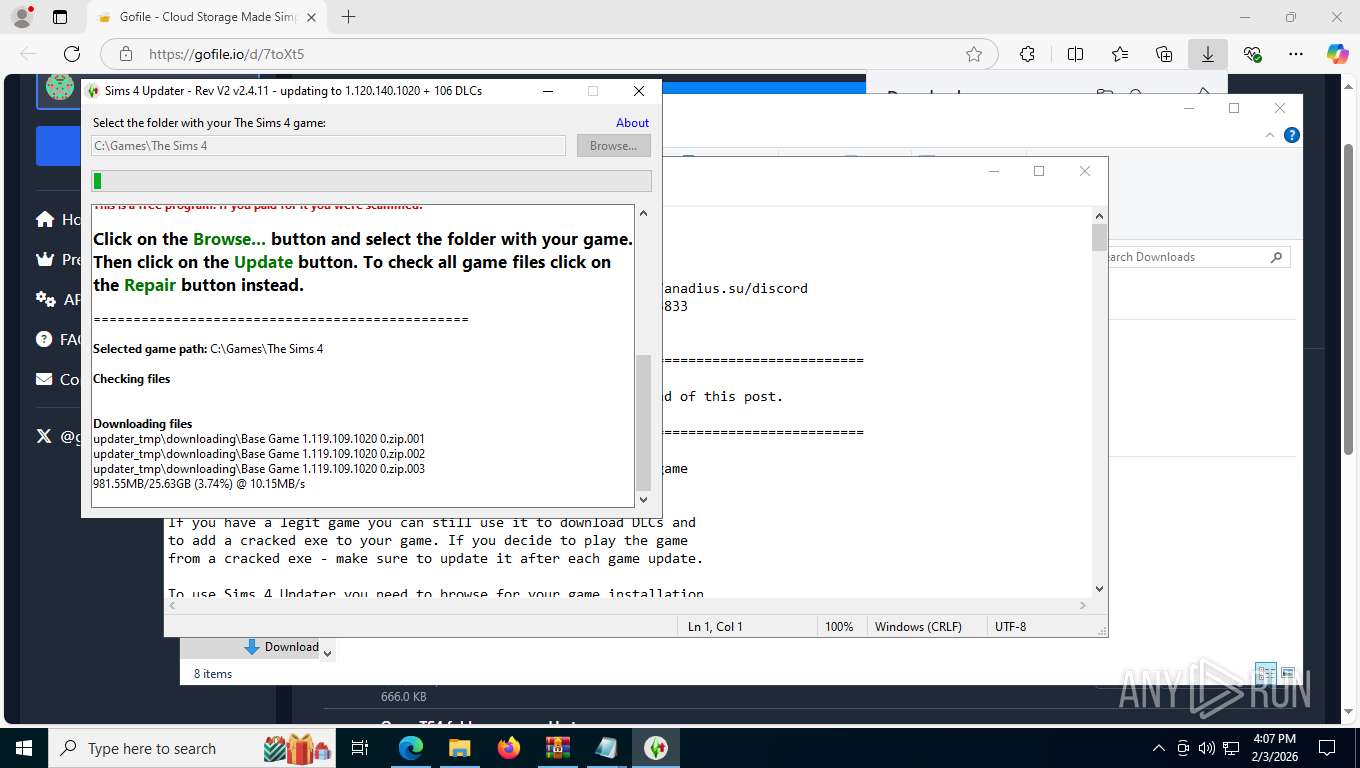
Task: View site information lock icon
Action: (126, 54)
